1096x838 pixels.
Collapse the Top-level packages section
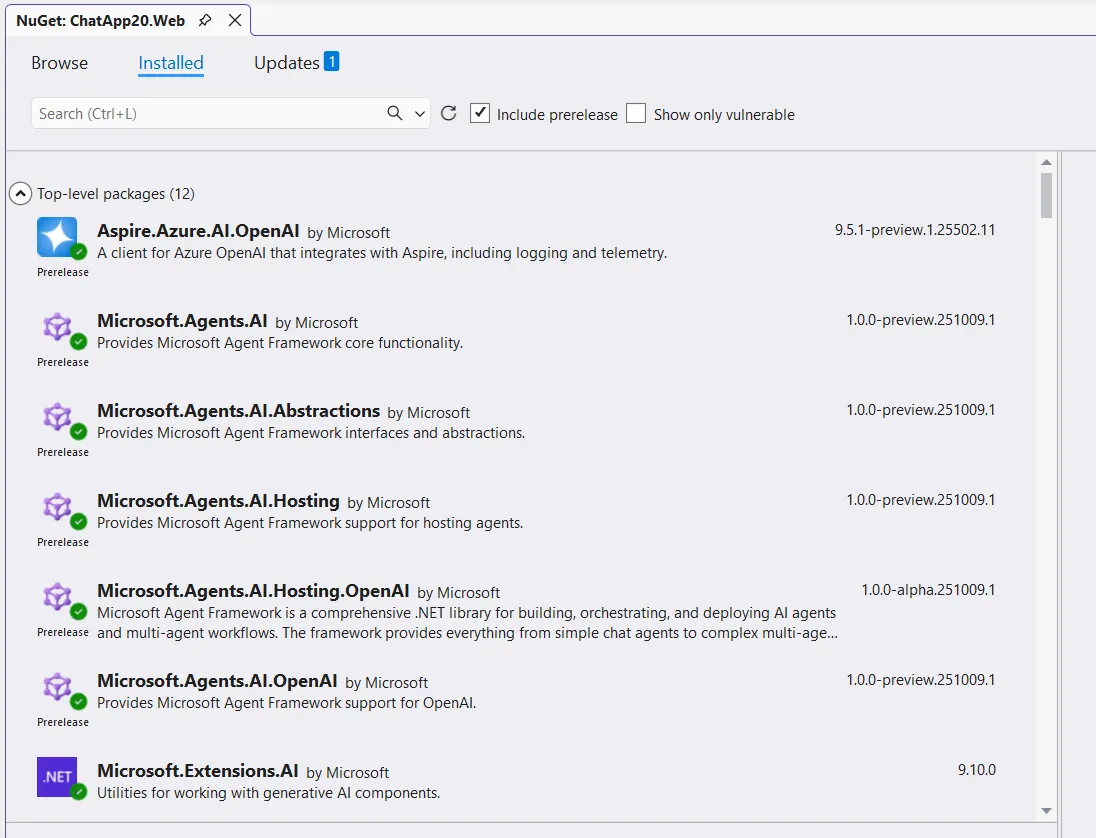coord(20,193)
